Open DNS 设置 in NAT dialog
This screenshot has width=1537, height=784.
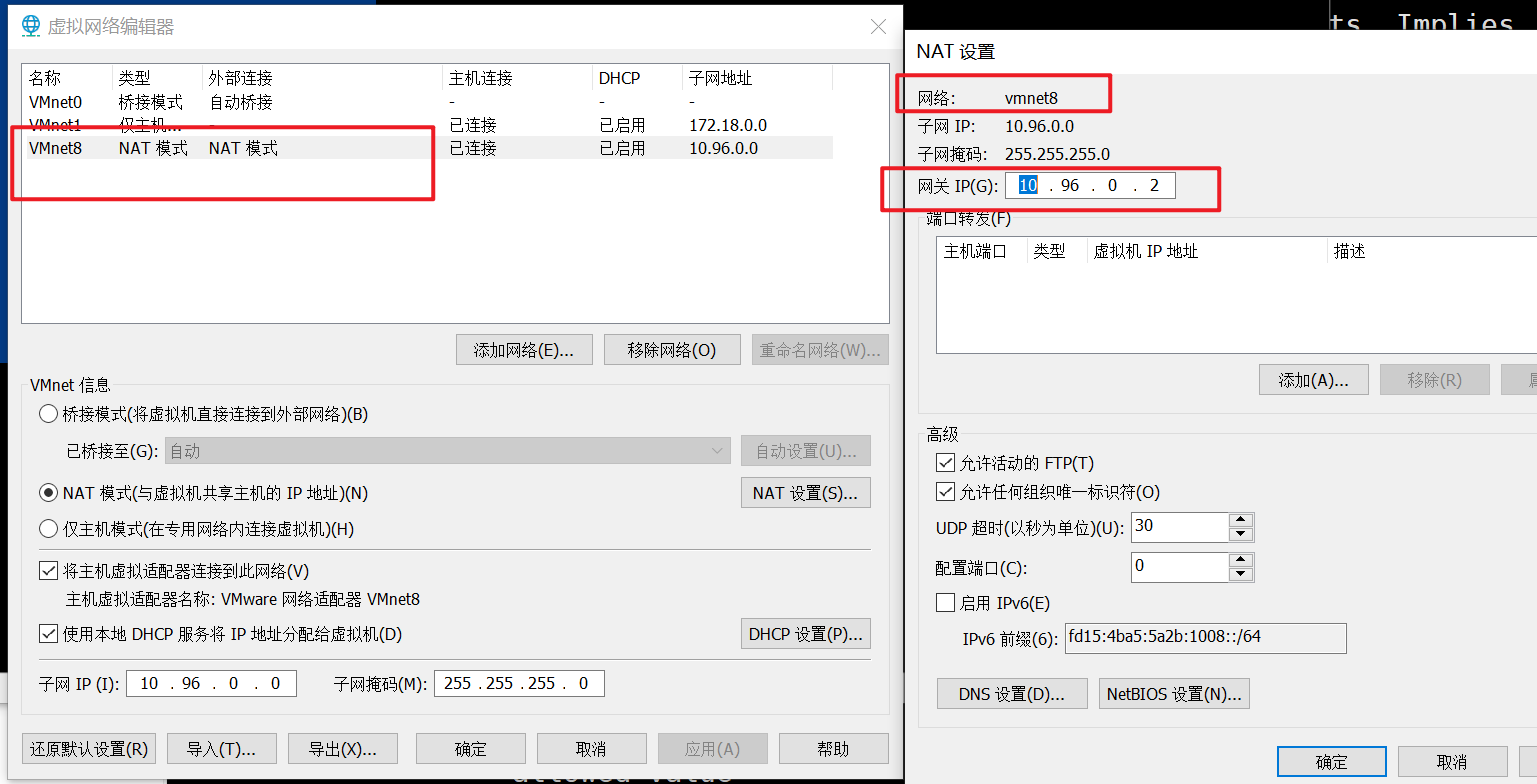(1011, 694)
